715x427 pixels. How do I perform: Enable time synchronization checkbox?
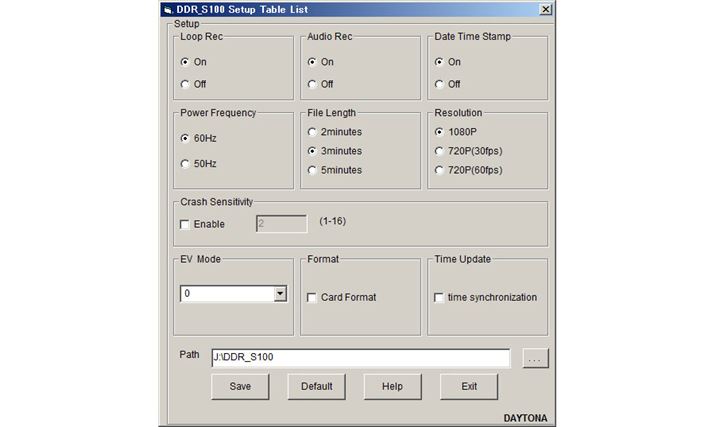[439, 297]
